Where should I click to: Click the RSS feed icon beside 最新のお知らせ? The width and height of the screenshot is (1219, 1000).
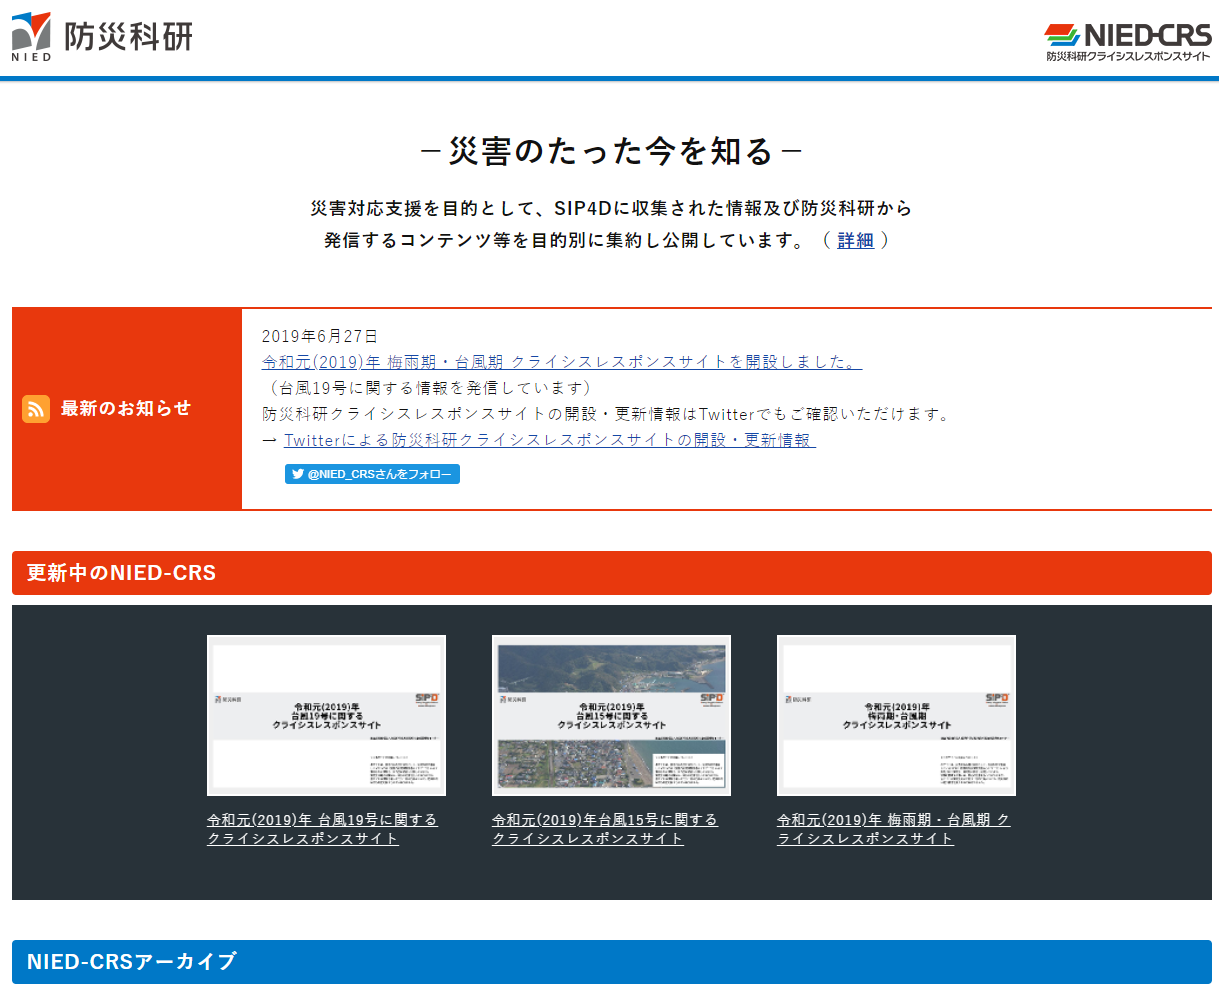[36, 408]
